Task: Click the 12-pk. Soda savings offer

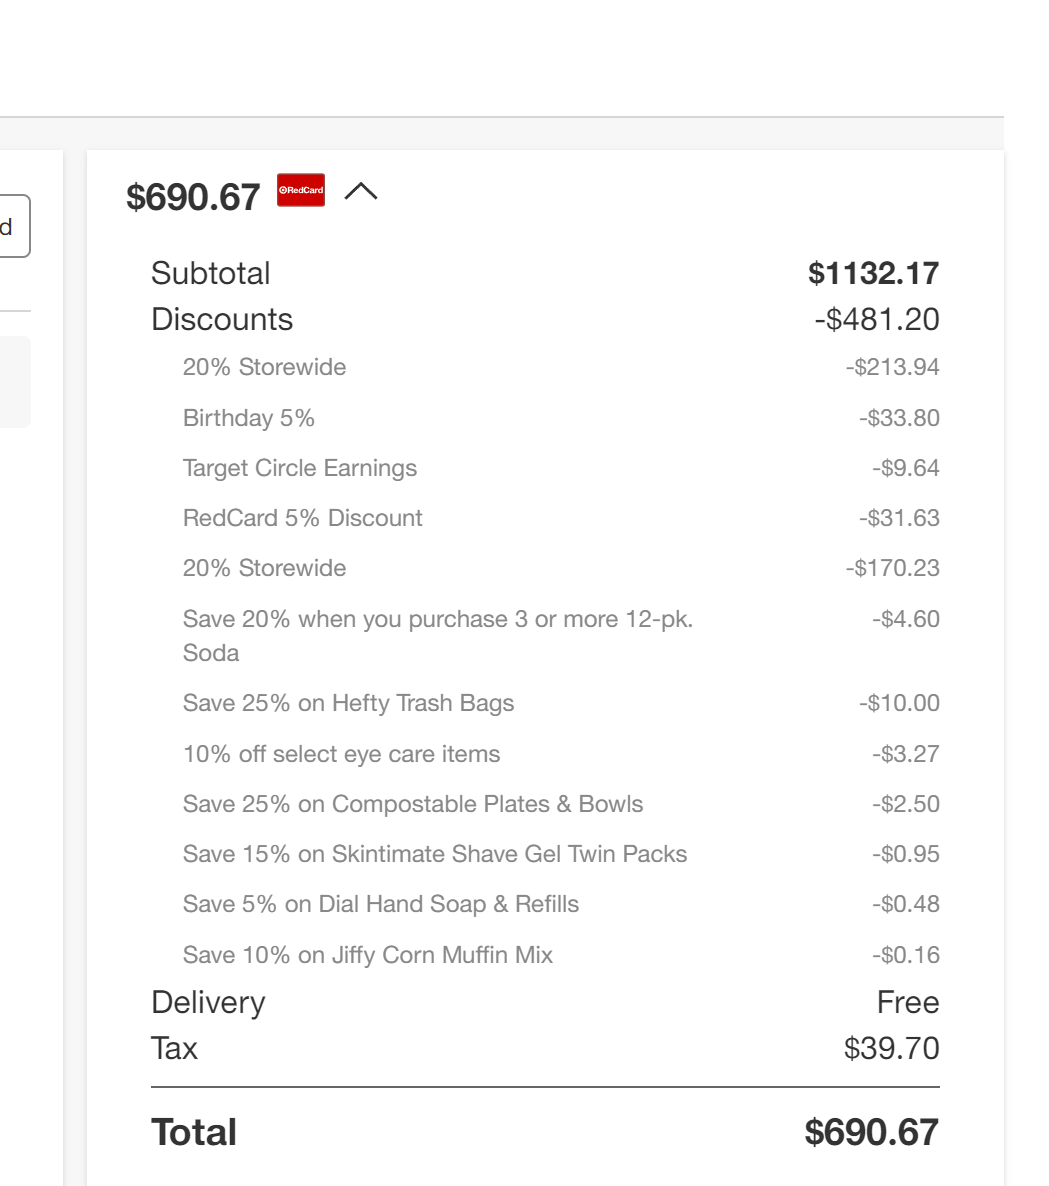Action: point(560,635)
